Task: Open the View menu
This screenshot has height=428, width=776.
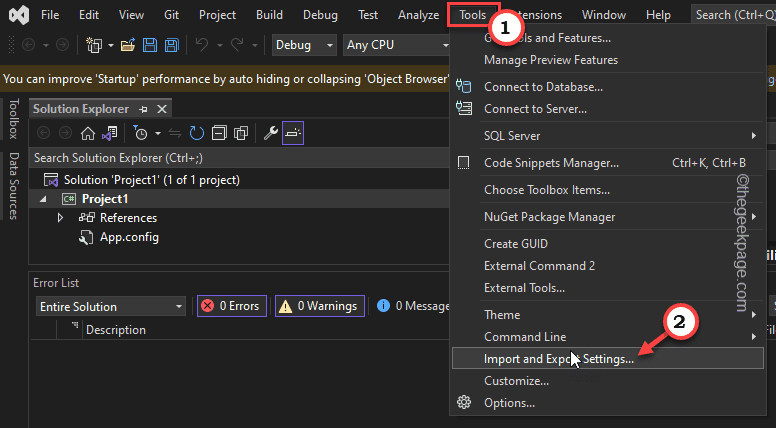Action: [x=131, y=15]
